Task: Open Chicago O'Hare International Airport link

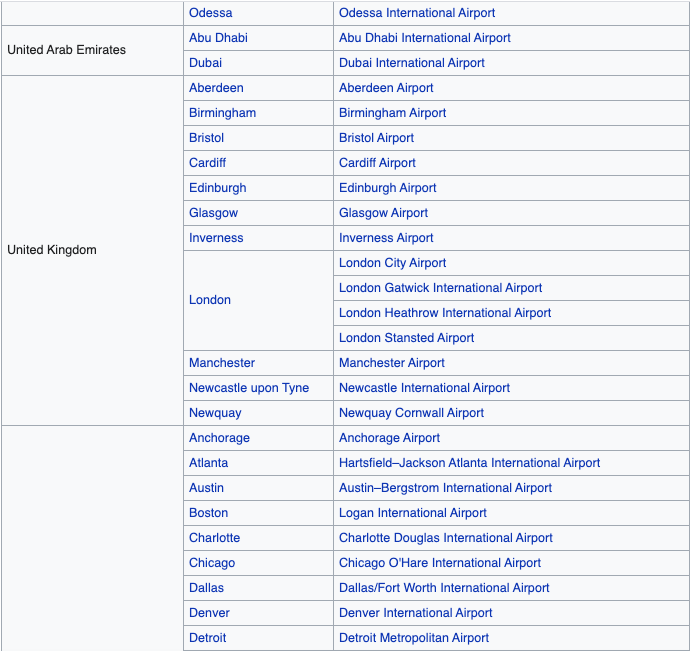Action: tap(440, 563)
